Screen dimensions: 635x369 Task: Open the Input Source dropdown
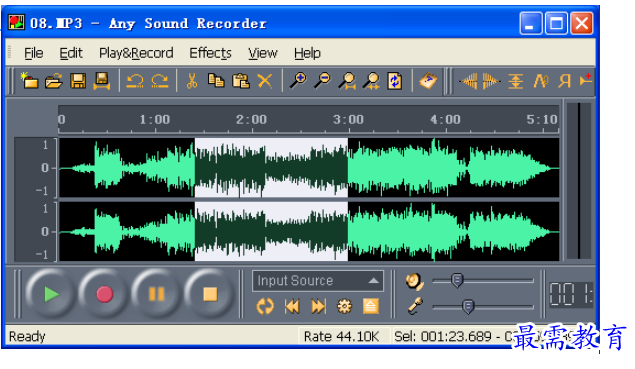coord(318,281)
